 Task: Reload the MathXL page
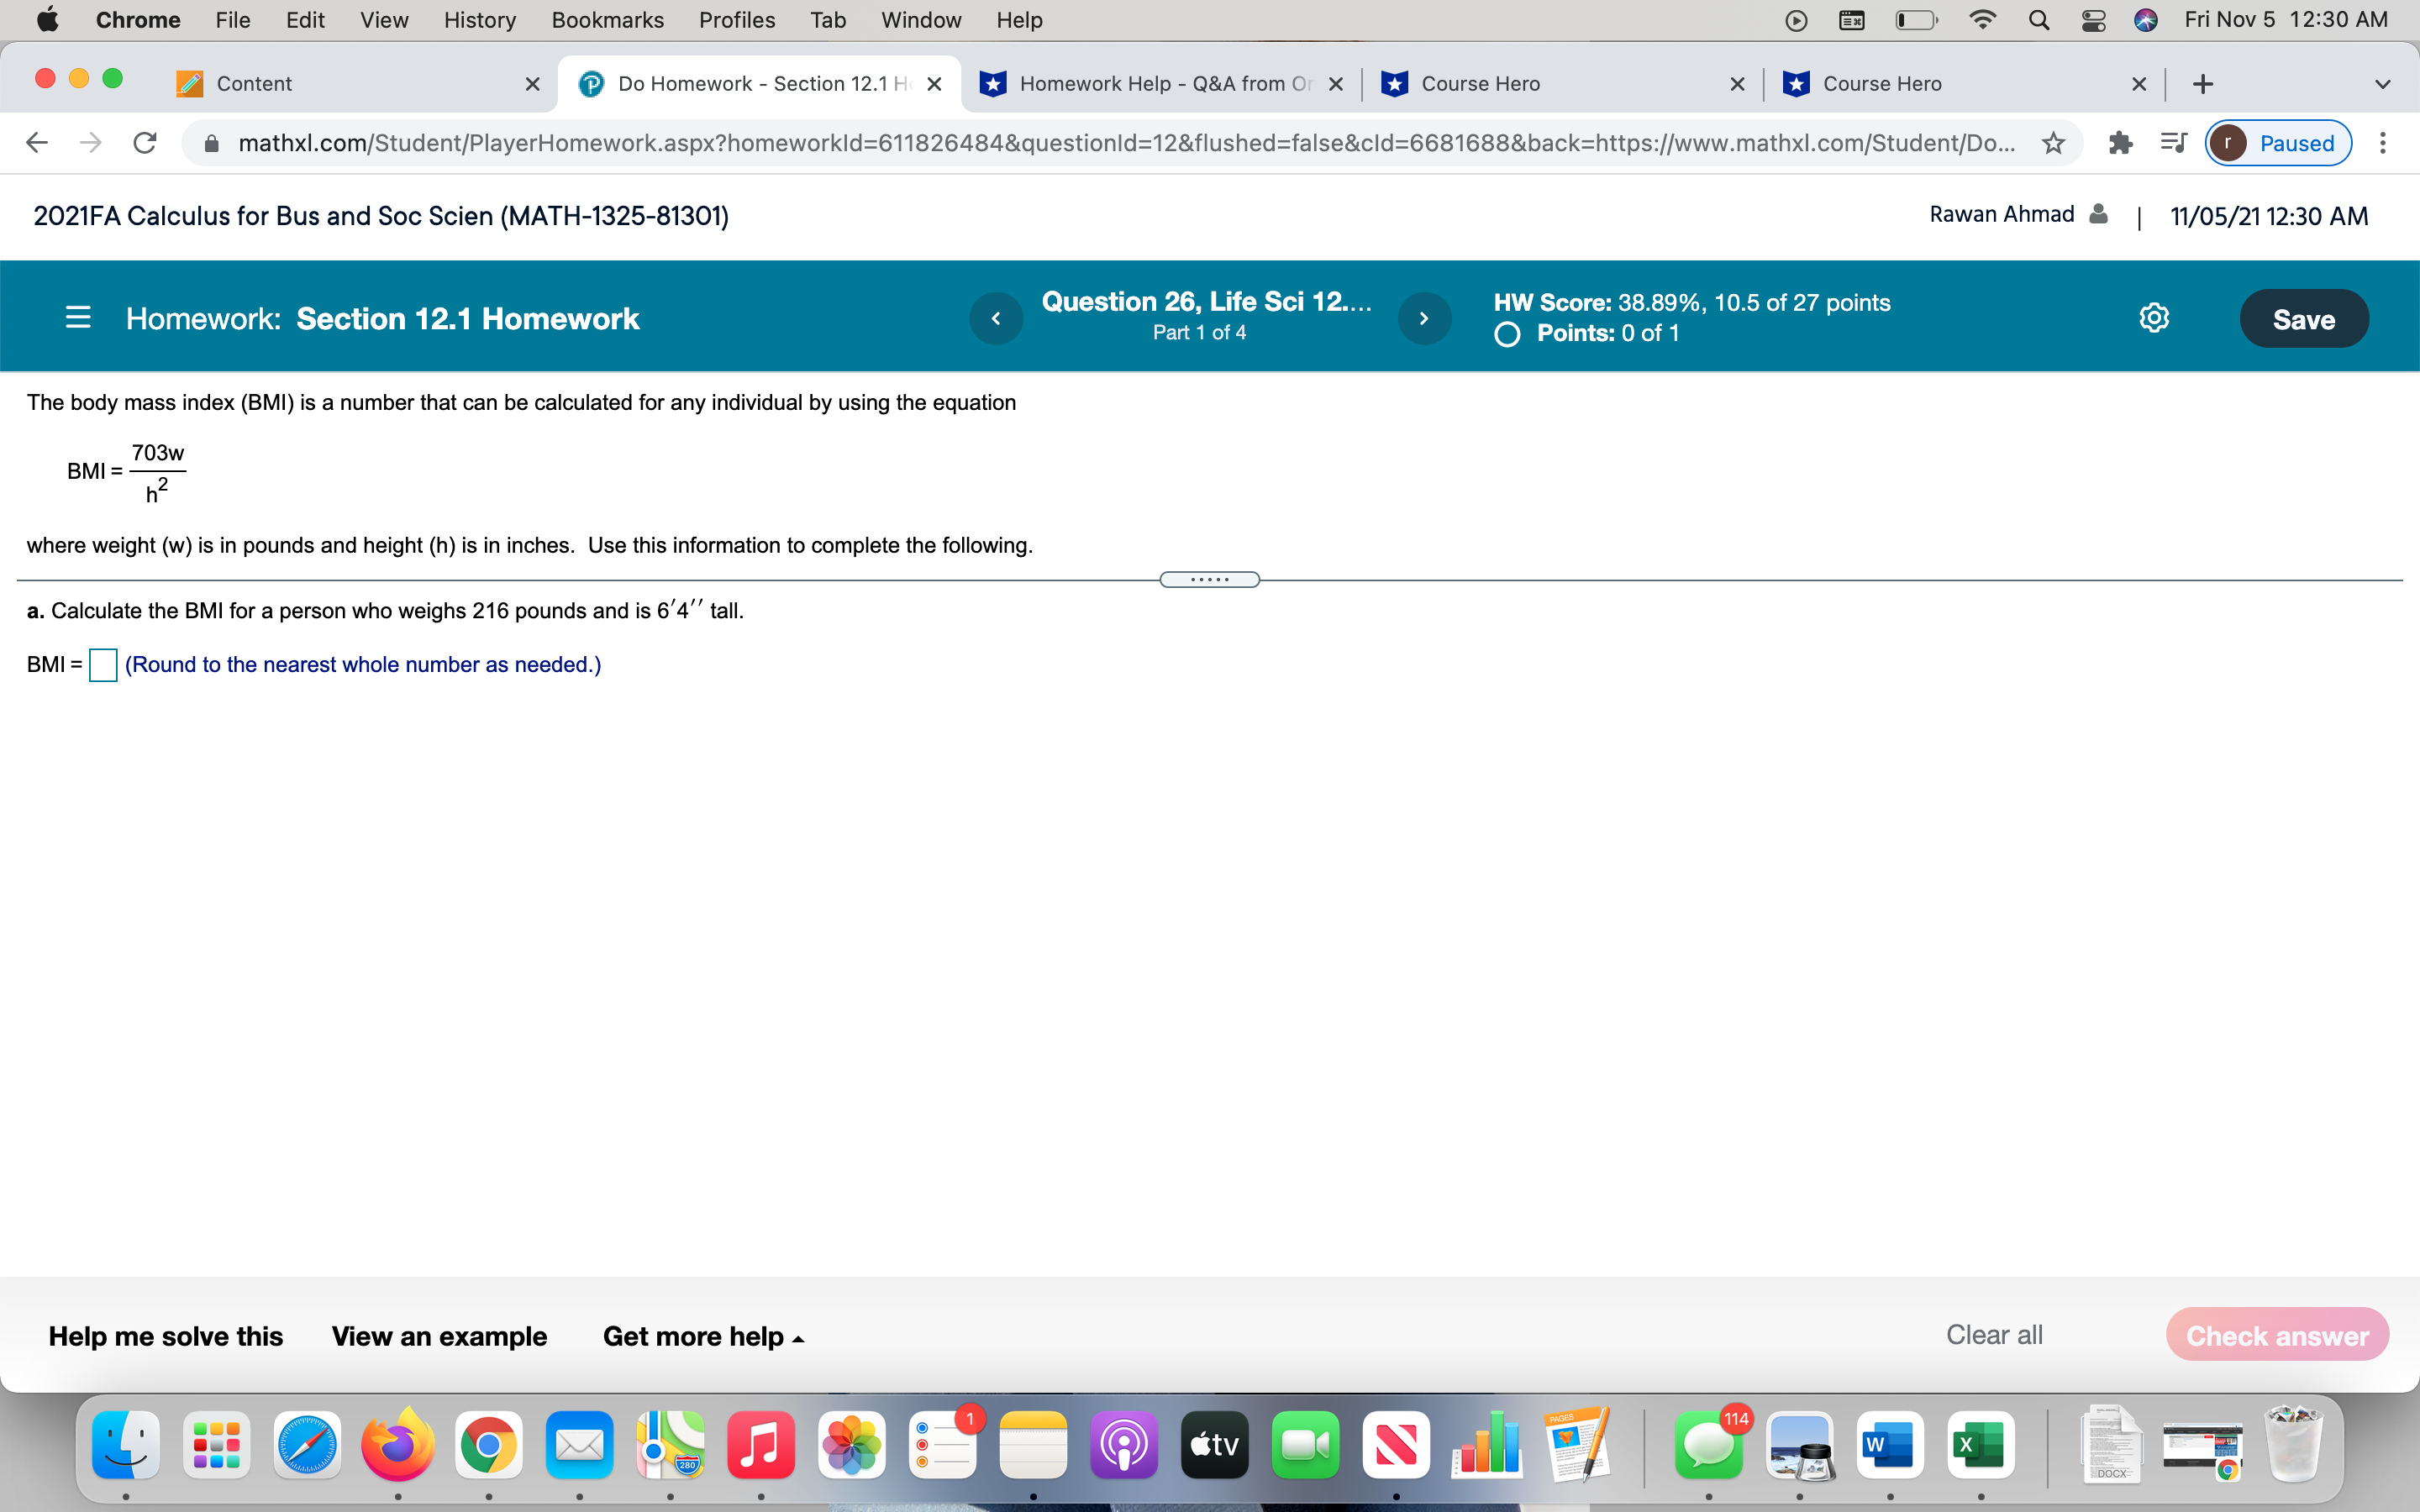click(144, 142)
